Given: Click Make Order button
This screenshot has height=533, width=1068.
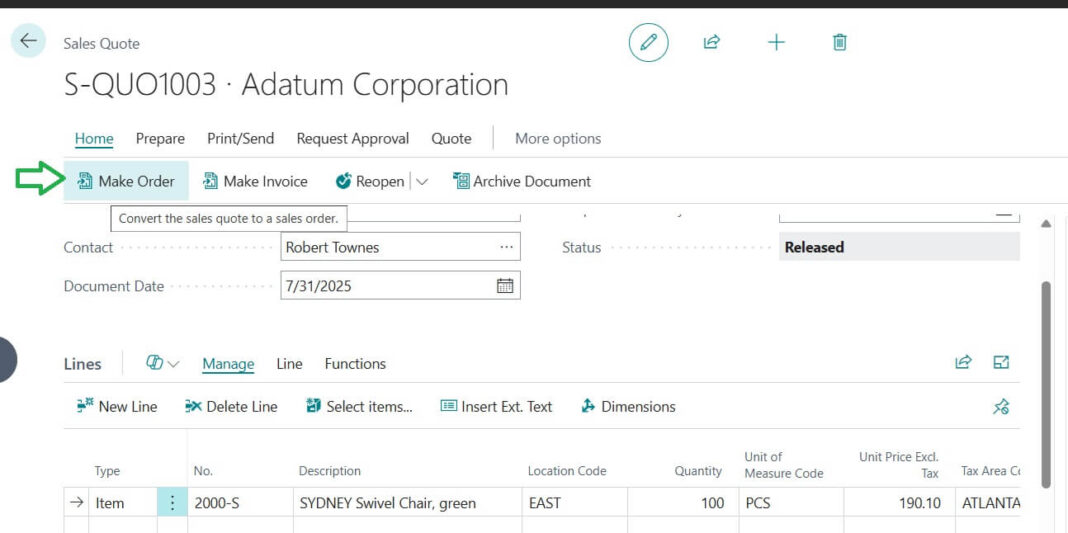Looking at the screenshot, I should click(x=126, y=181).
